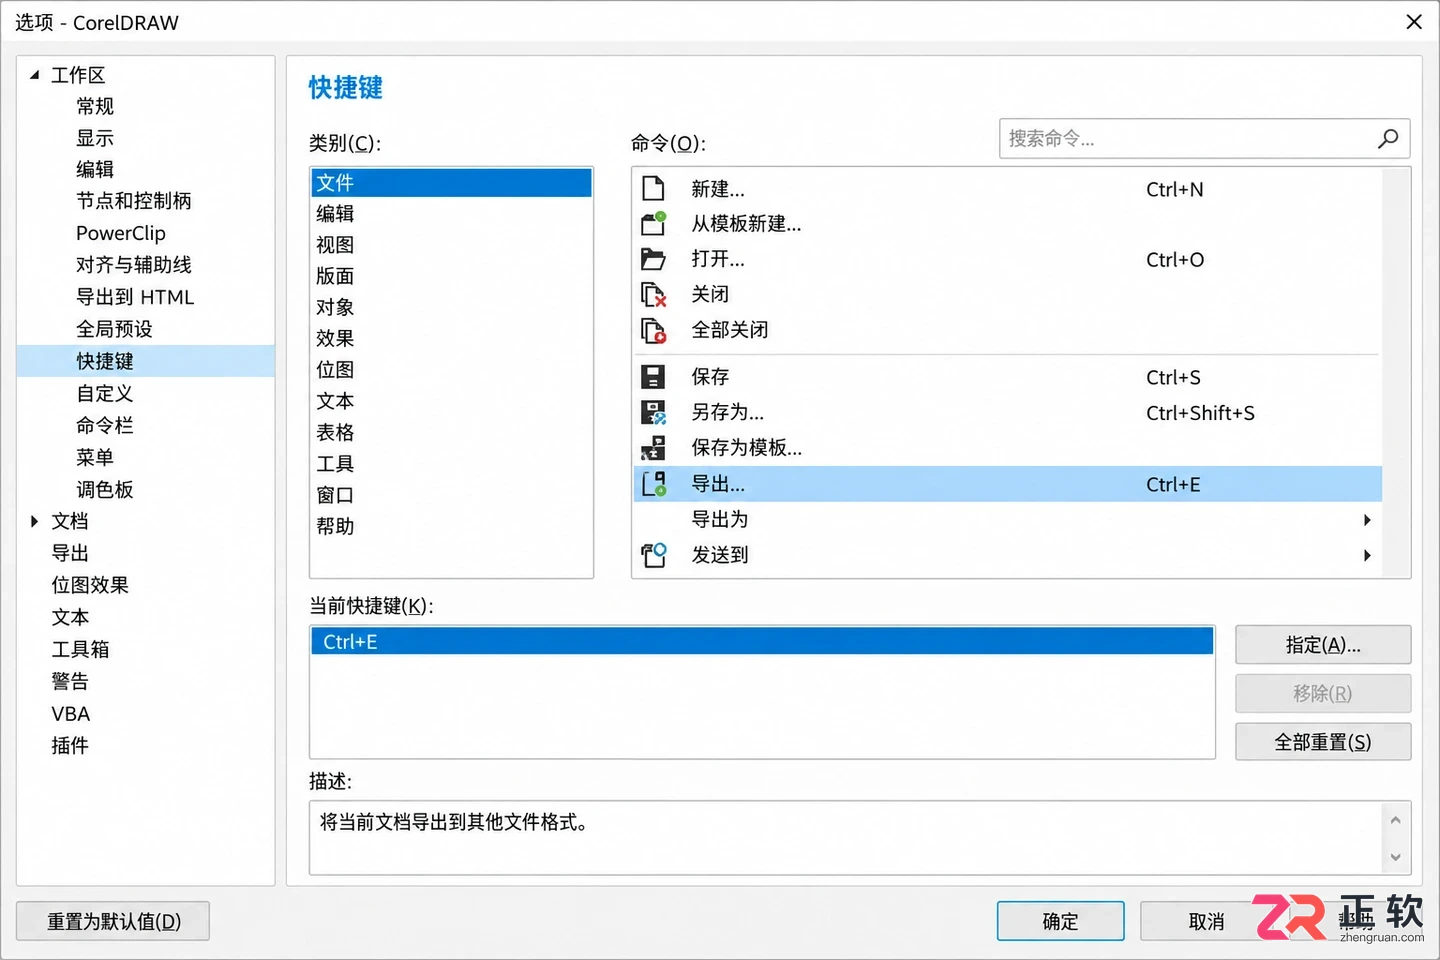Expand the 文档 tree node
The height and width of the screenshot is (960, 1440).
(34, 521)
